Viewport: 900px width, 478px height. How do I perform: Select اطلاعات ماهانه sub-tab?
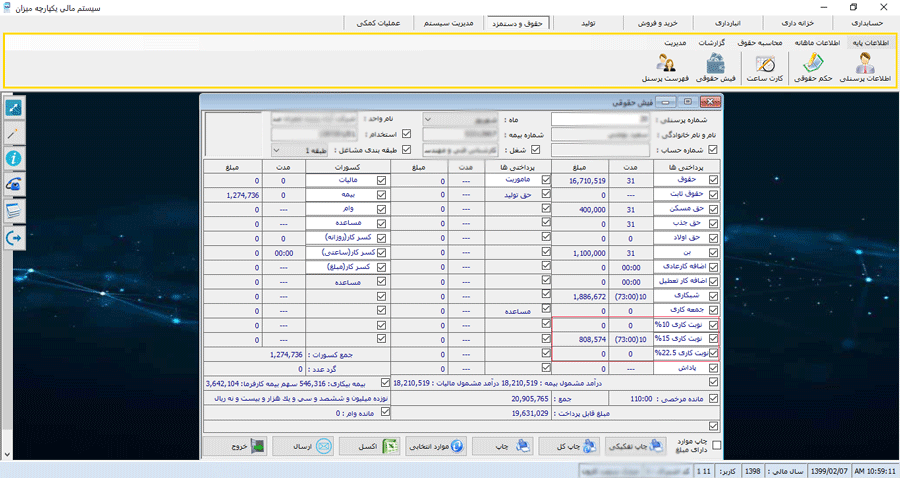coord(817,43)
